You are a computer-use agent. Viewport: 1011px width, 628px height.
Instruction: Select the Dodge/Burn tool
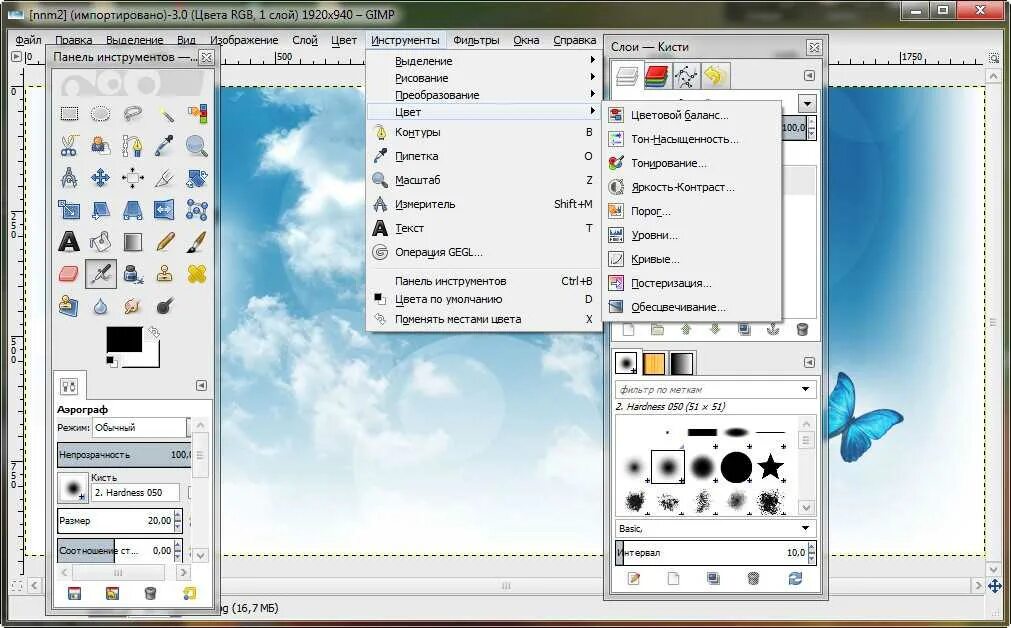point(165,306)
